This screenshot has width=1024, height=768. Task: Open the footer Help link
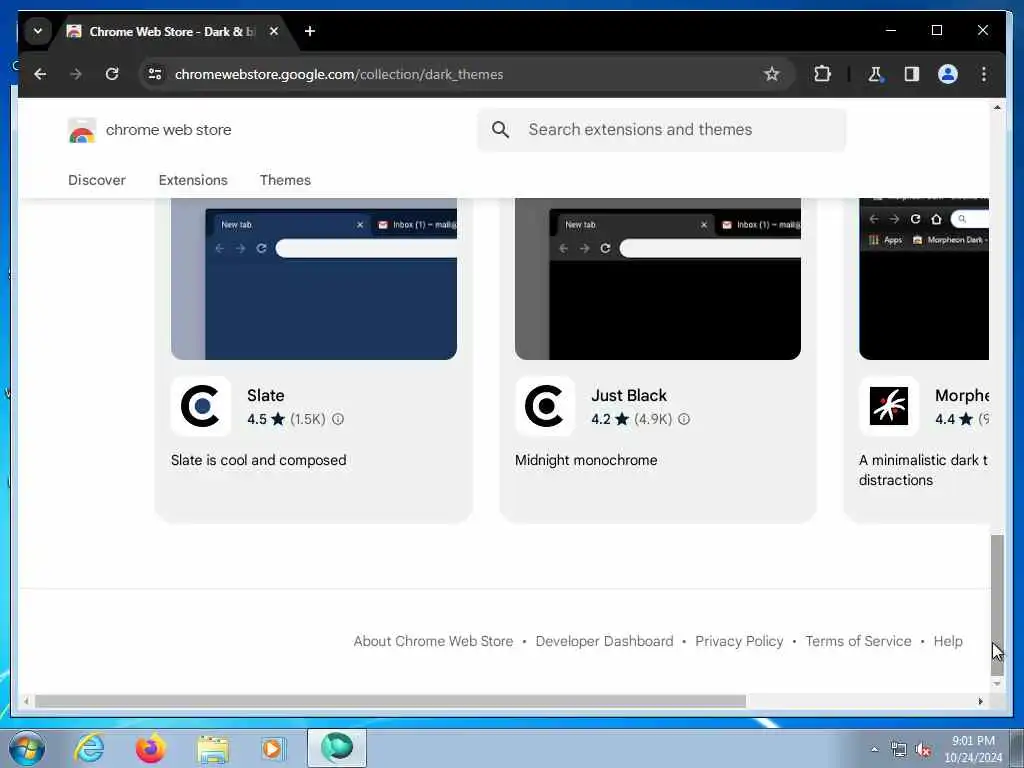948,641
